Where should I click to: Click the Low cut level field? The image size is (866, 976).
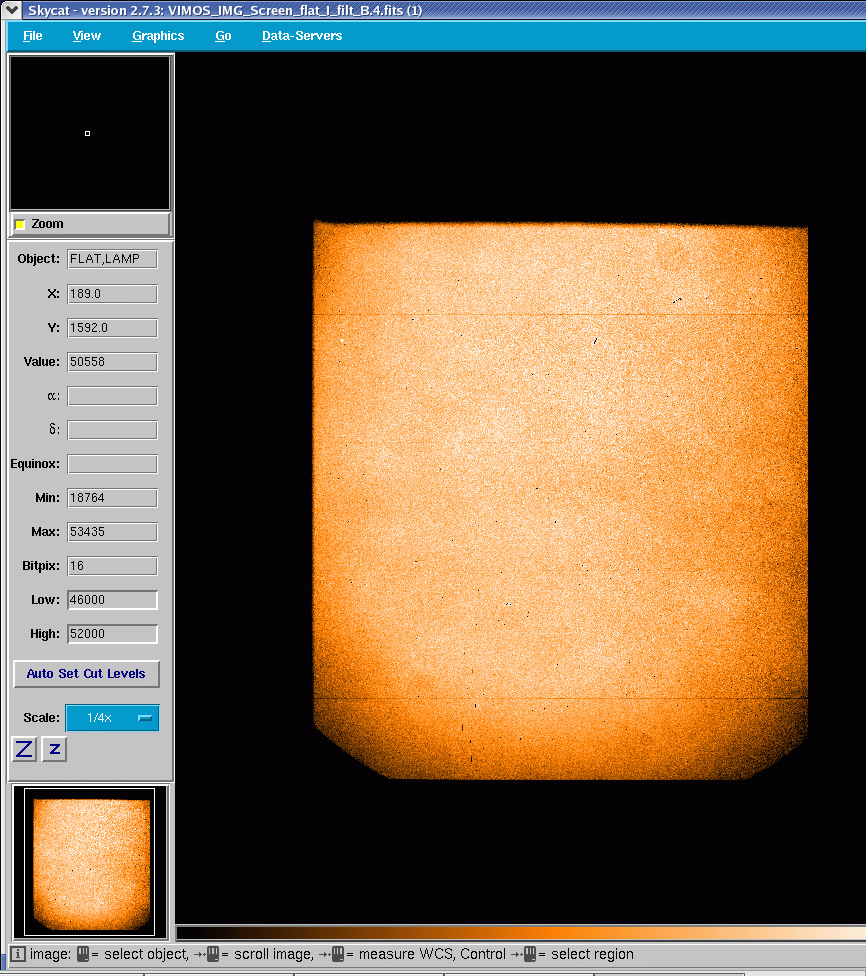click(113, 600)
